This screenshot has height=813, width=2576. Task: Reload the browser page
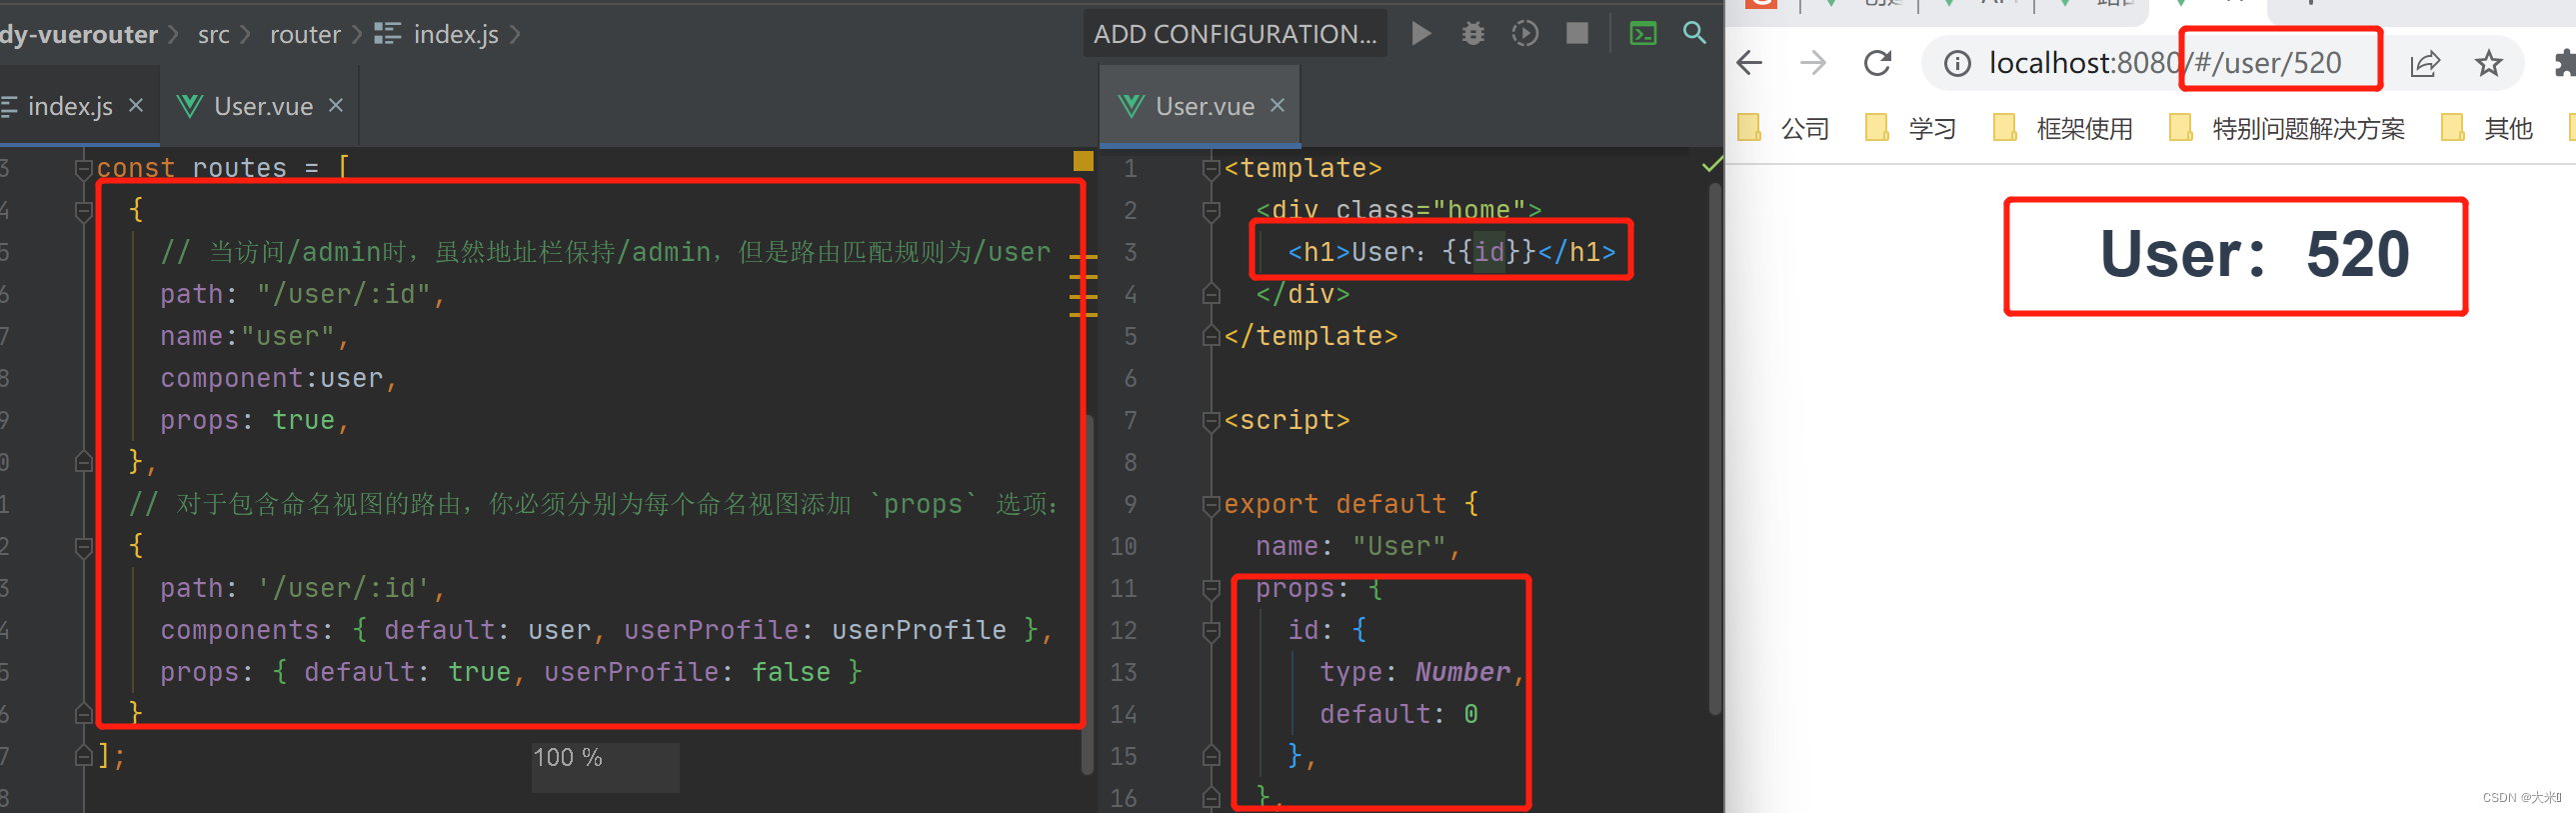click(1878, 64)
